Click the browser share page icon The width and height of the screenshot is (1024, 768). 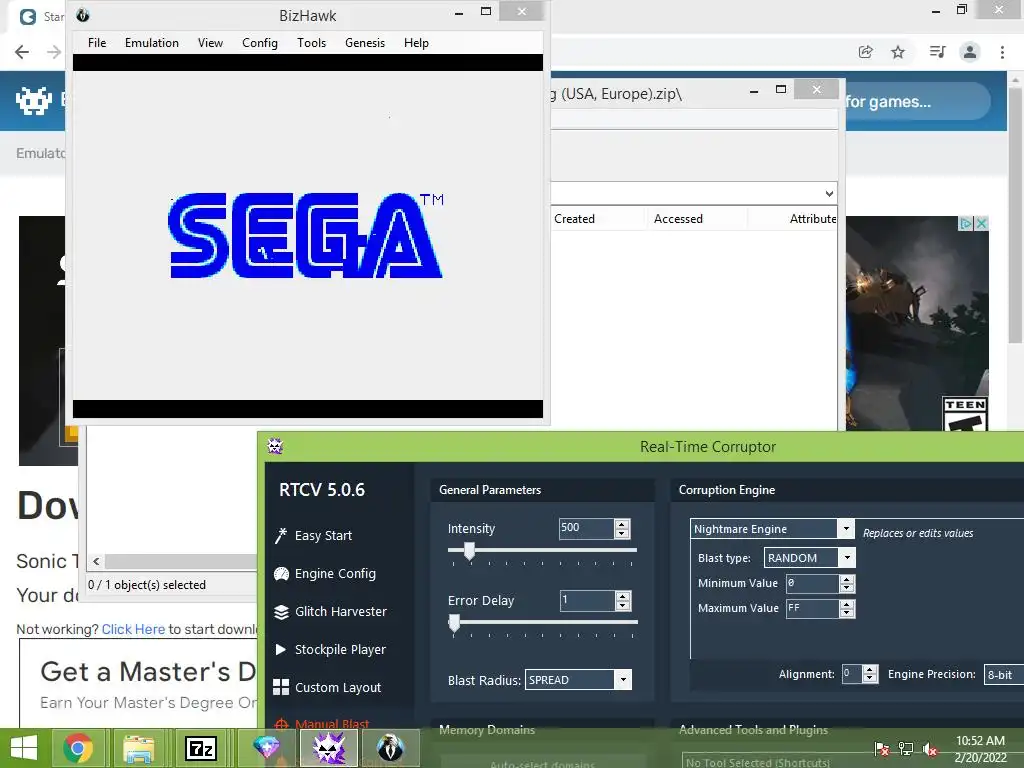click(x=866, y=52)
